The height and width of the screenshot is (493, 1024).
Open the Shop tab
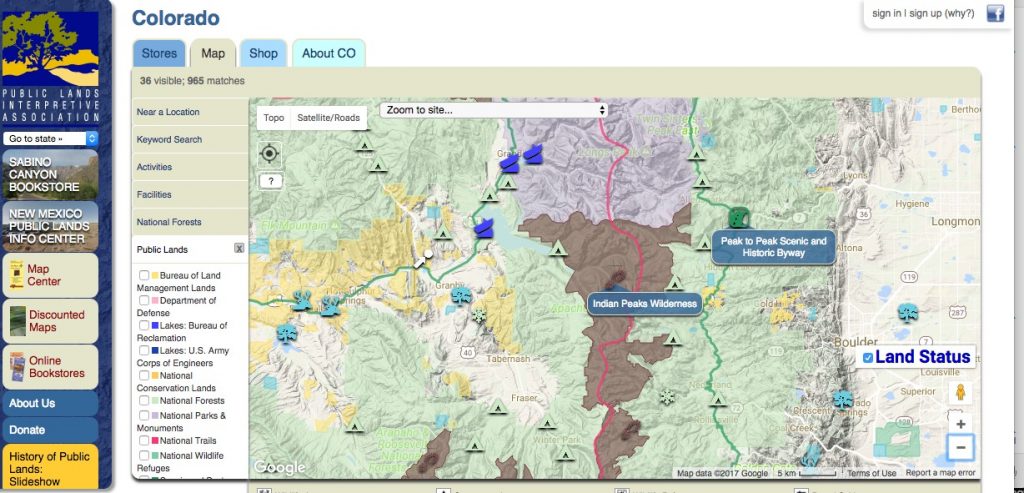[263, 54]
